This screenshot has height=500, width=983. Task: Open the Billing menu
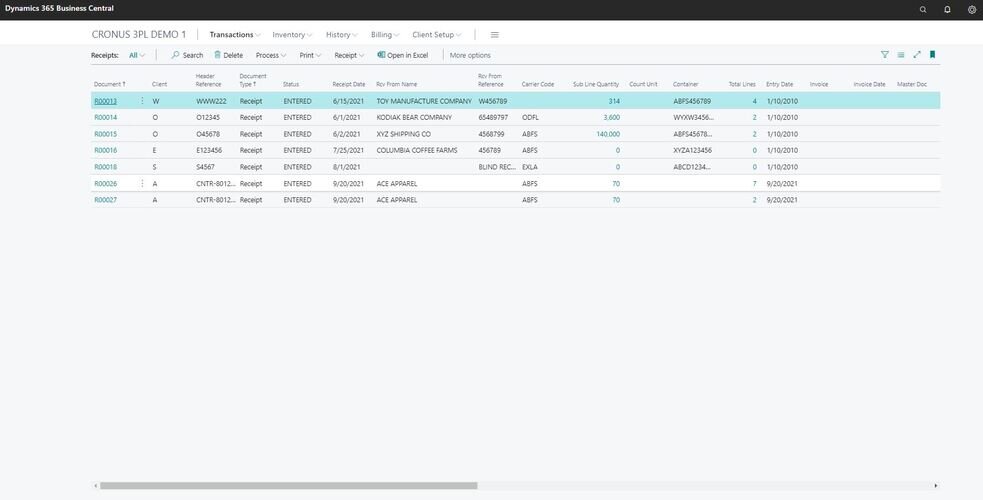[x=385, y=35]
